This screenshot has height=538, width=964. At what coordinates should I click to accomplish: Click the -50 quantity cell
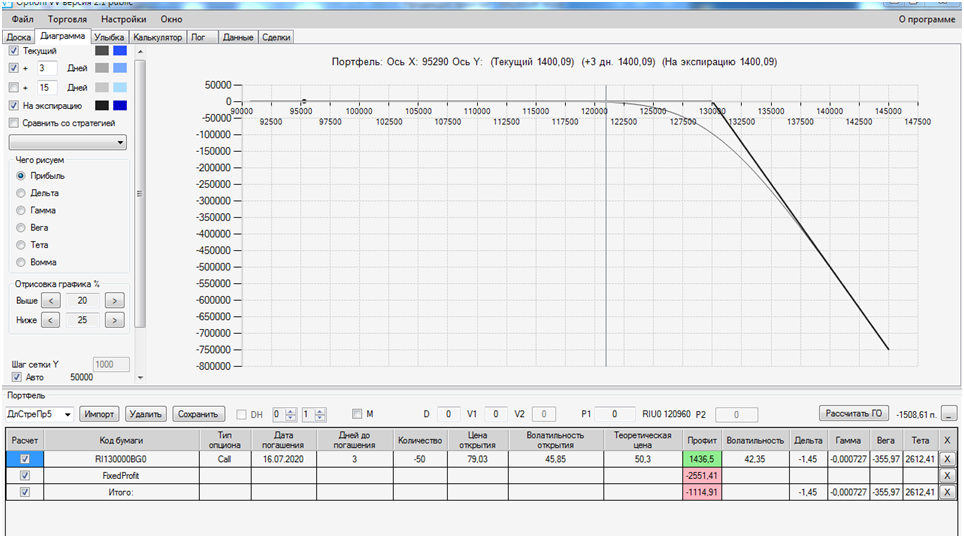420,459
